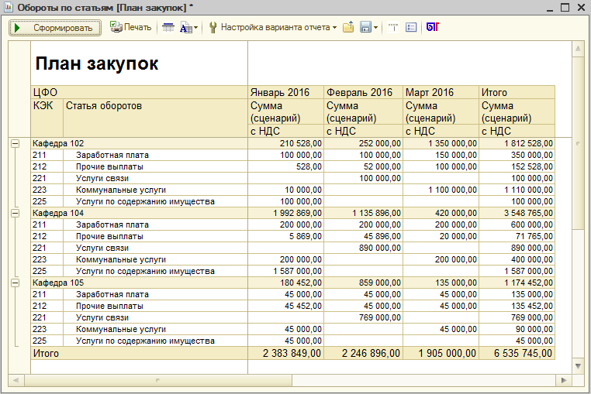Select cell 1 992 869,00 for Кафедра 104
The height and width of the screenshot is (394, 591).
click(286, 213)
